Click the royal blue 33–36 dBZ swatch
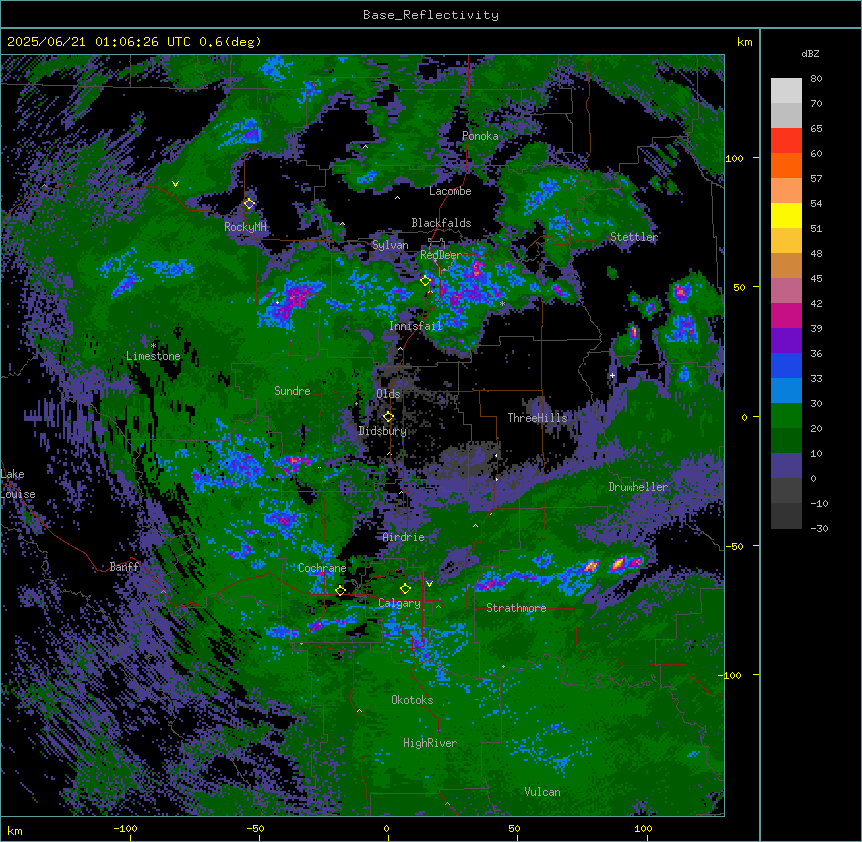Screen dimensions: 862x842 786,365
